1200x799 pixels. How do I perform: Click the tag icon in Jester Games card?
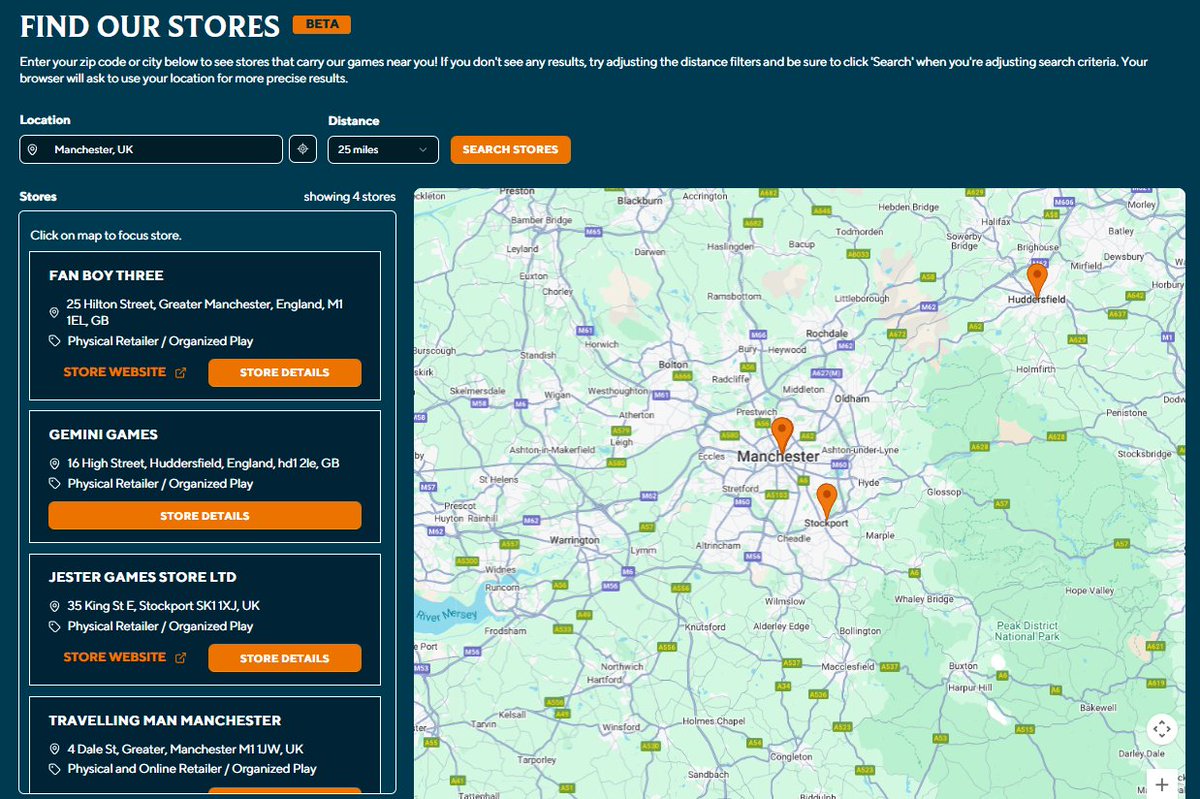click(54, 627)
